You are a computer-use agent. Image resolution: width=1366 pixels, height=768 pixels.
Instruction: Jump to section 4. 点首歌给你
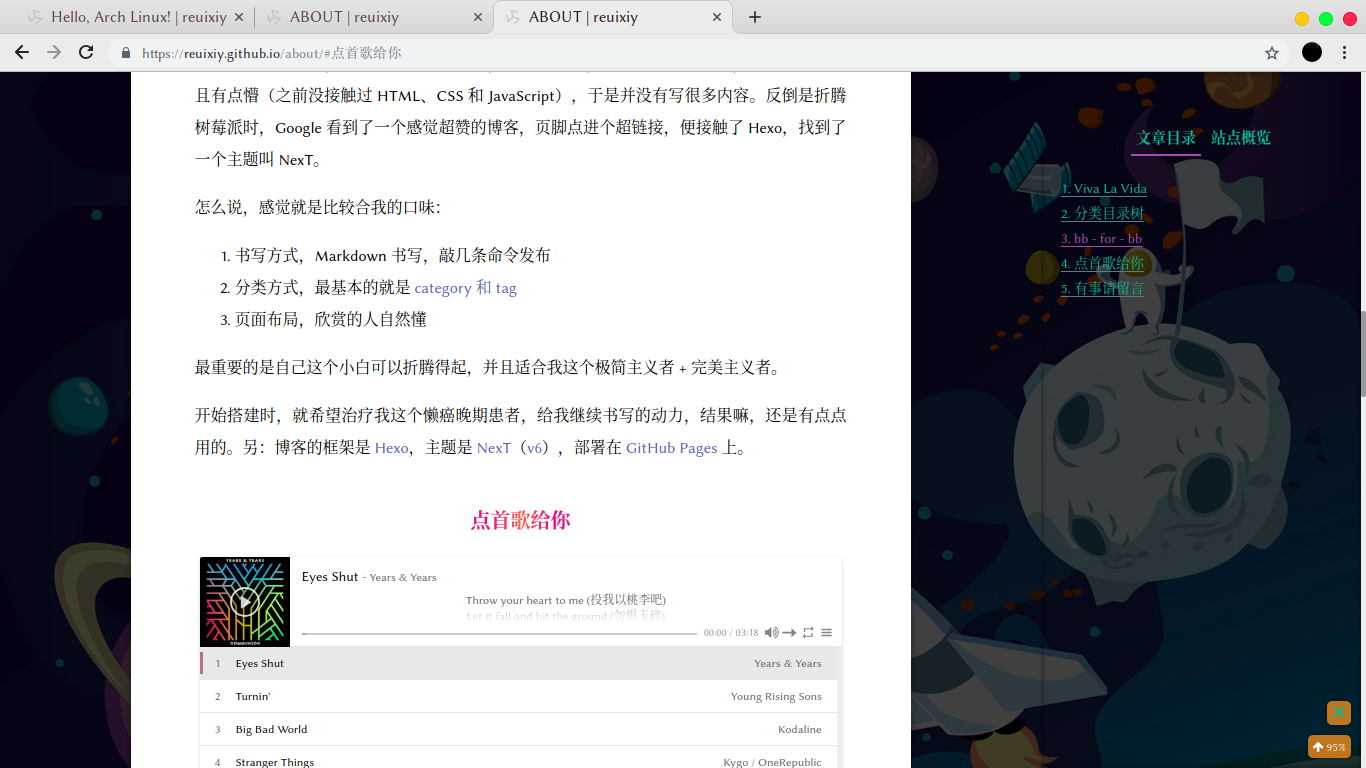[x=1102, y=264]
